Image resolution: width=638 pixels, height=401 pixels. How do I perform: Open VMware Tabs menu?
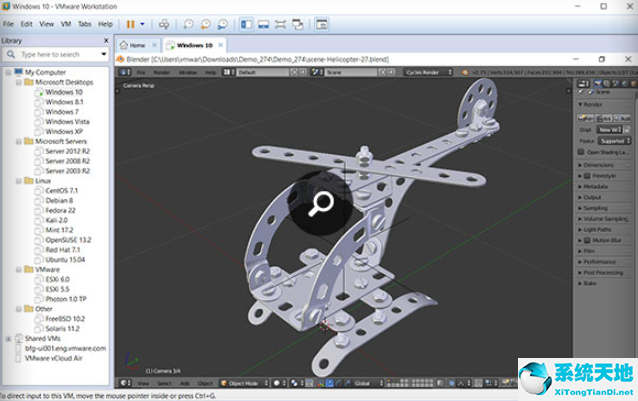(85, 24)
